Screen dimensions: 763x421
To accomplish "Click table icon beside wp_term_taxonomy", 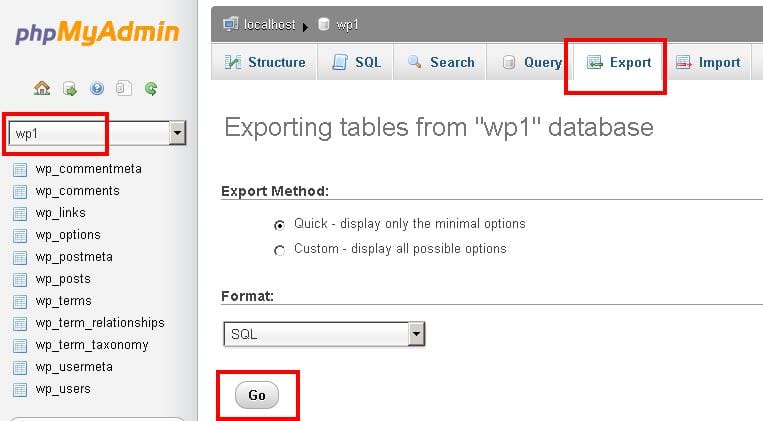I will (x=20, y=346).
